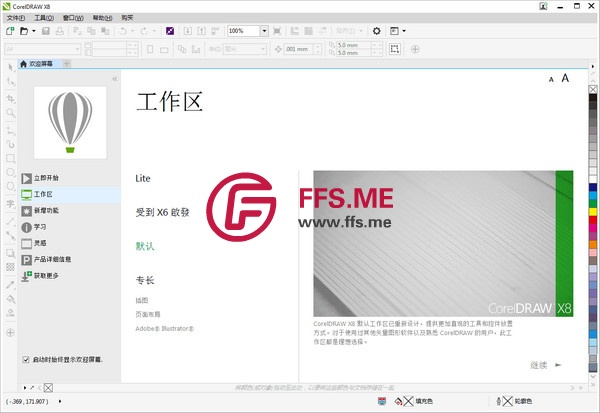Select the Eyedropper tool in toolbox
The width and height of the screenshot is (600, 413).
(x=10, y=285)
